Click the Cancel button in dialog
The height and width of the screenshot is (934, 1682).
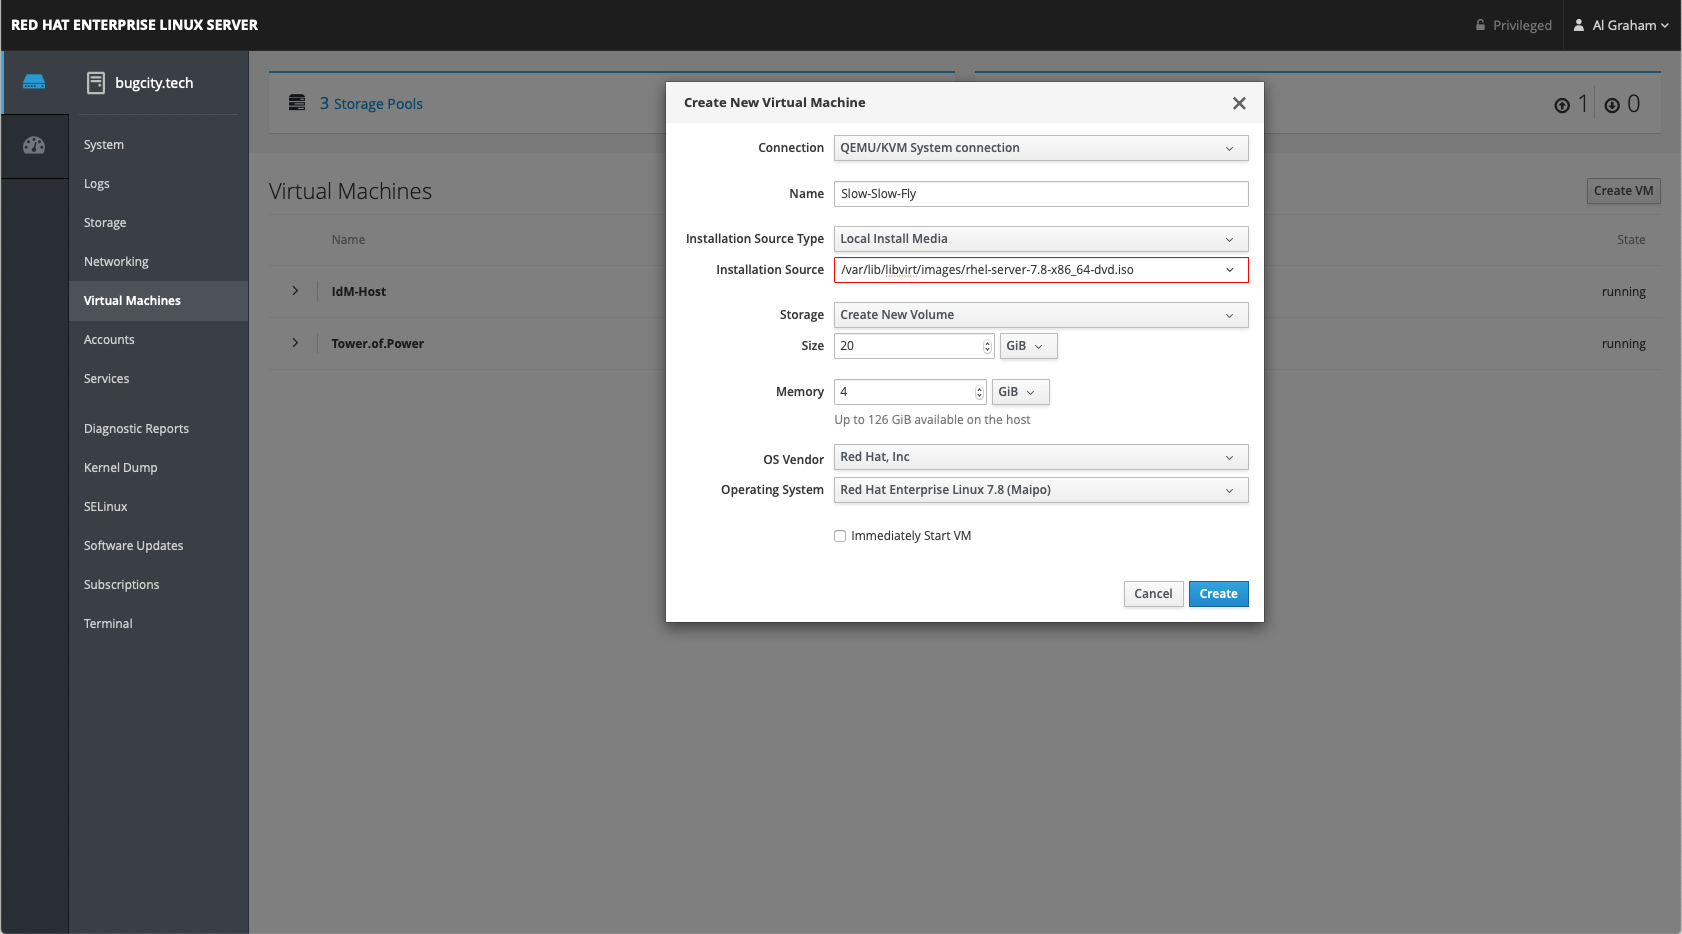(x=1153, y=594)
